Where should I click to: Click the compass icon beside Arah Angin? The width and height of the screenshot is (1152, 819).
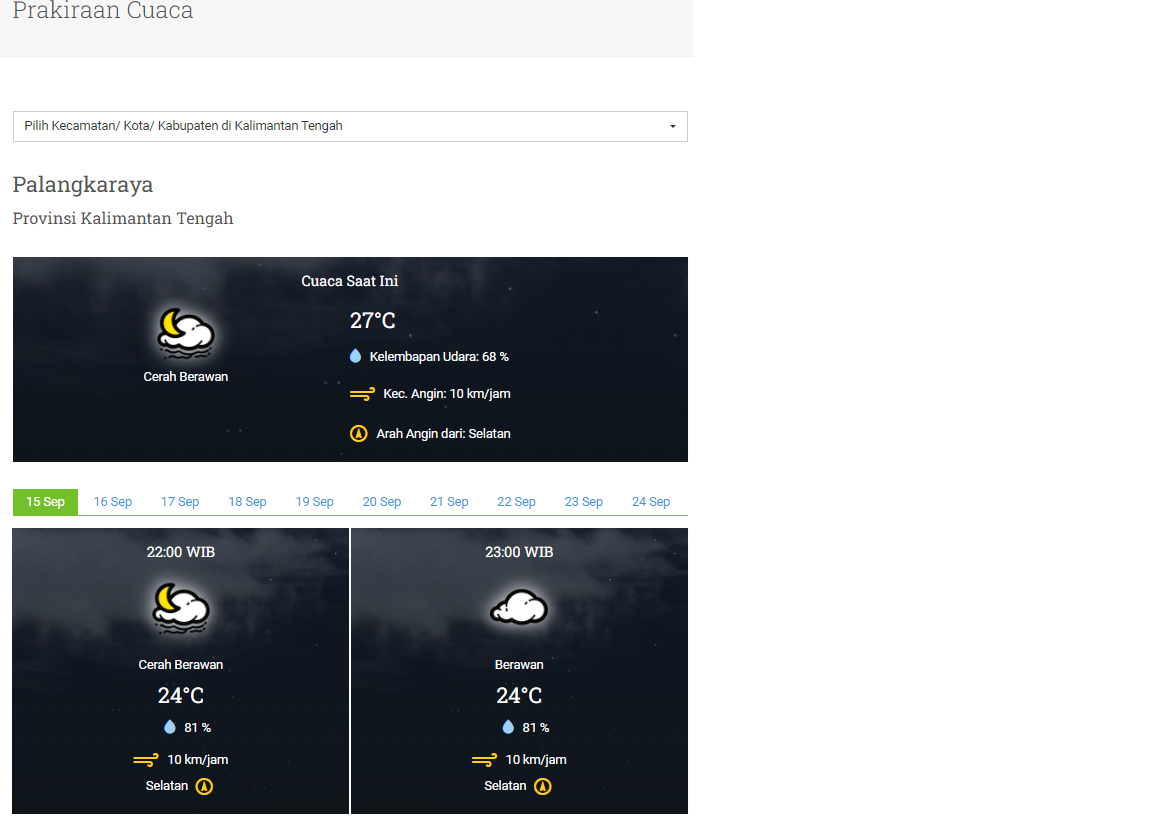(x=359, y=433)
